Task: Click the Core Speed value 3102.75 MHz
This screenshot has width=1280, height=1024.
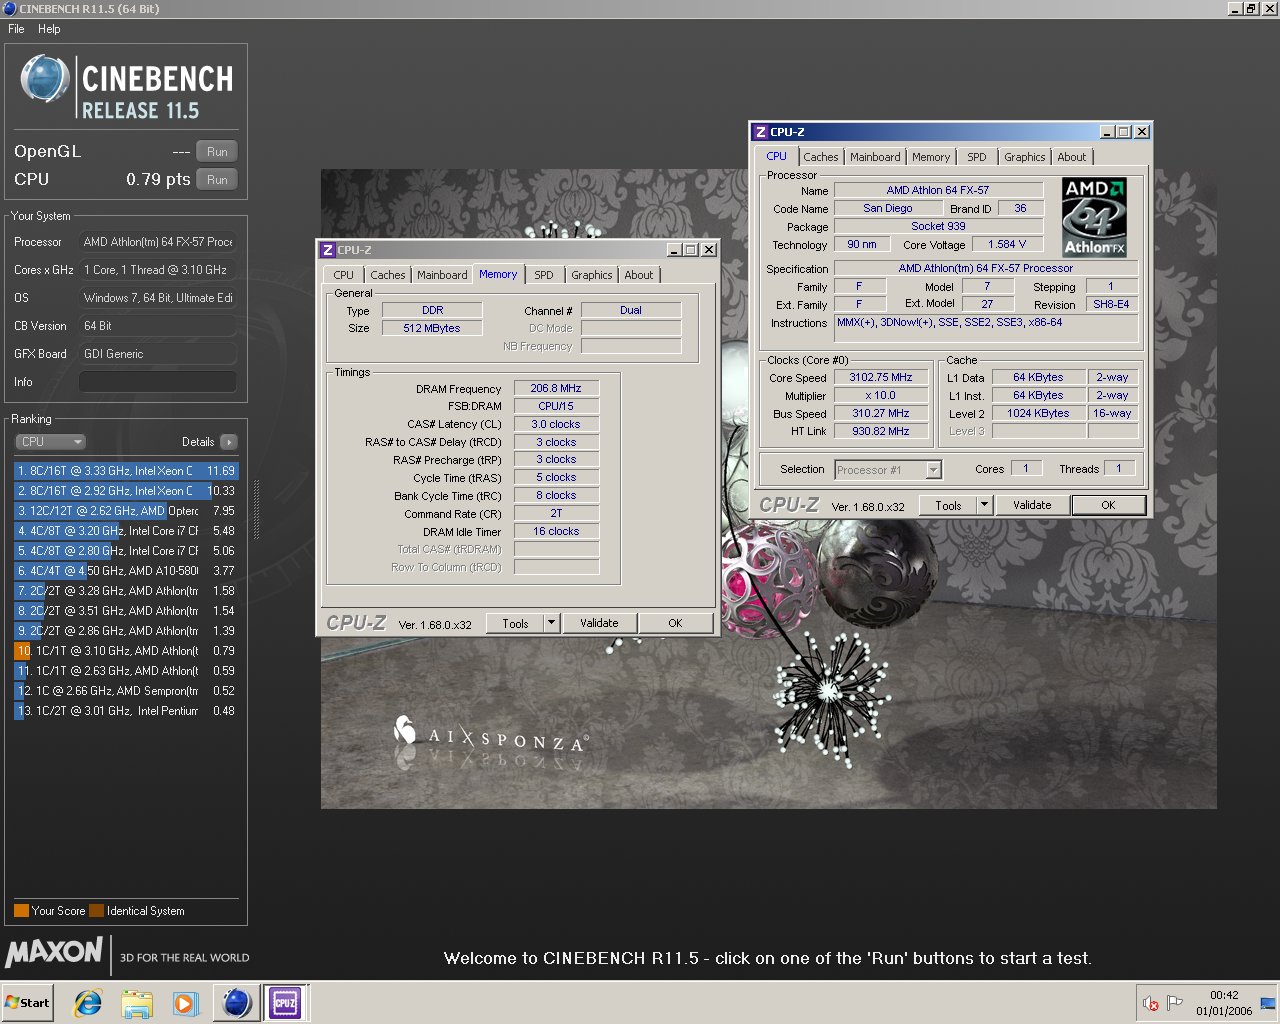Action: point(881,377)
